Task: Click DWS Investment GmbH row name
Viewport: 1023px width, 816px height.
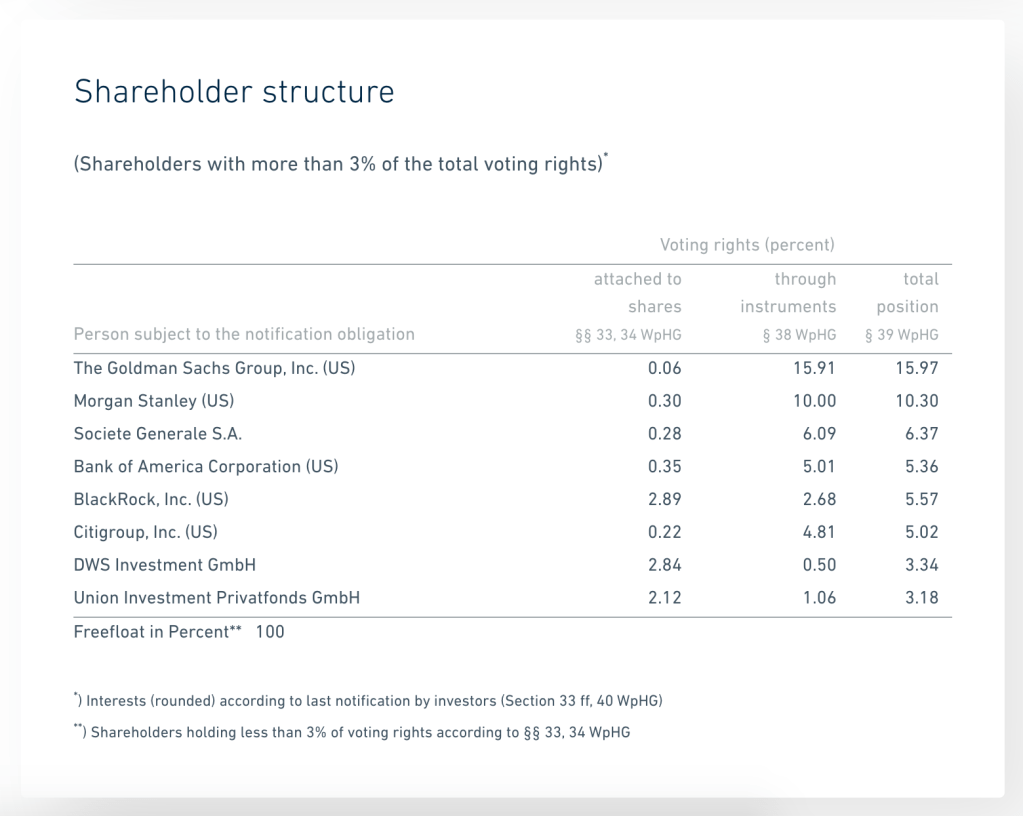Action: click(x=165, y=565)
